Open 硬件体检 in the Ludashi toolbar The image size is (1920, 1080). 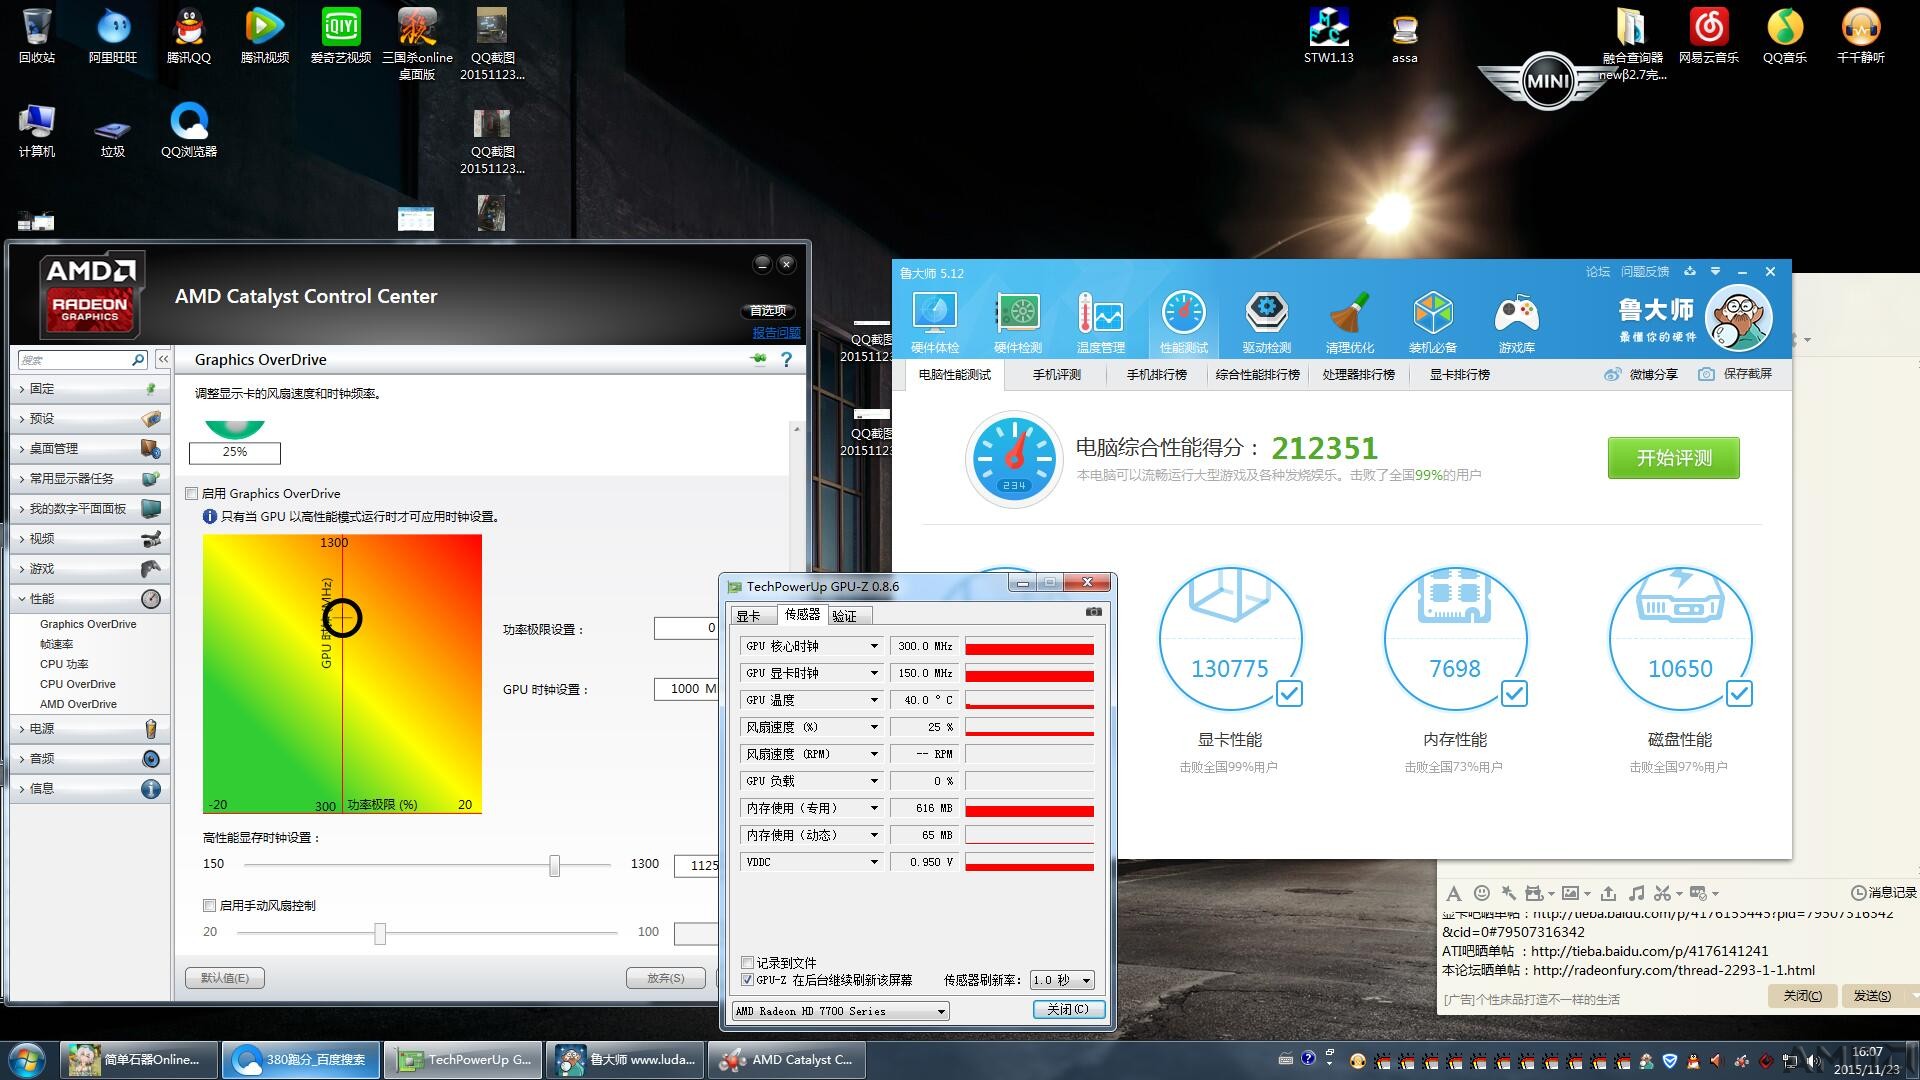click(x=935, y=321)
